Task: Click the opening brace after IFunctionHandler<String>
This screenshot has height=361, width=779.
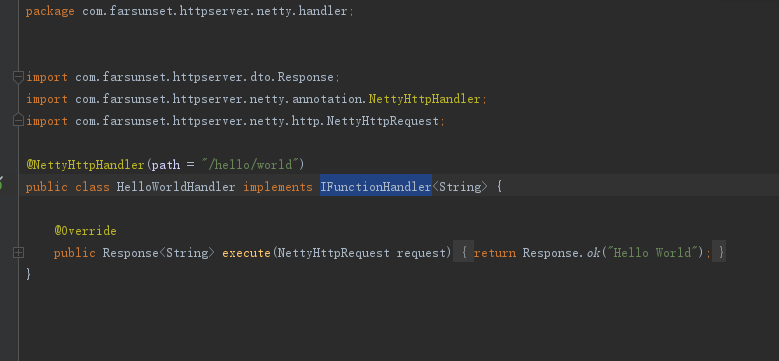Action: click(499, 187)
